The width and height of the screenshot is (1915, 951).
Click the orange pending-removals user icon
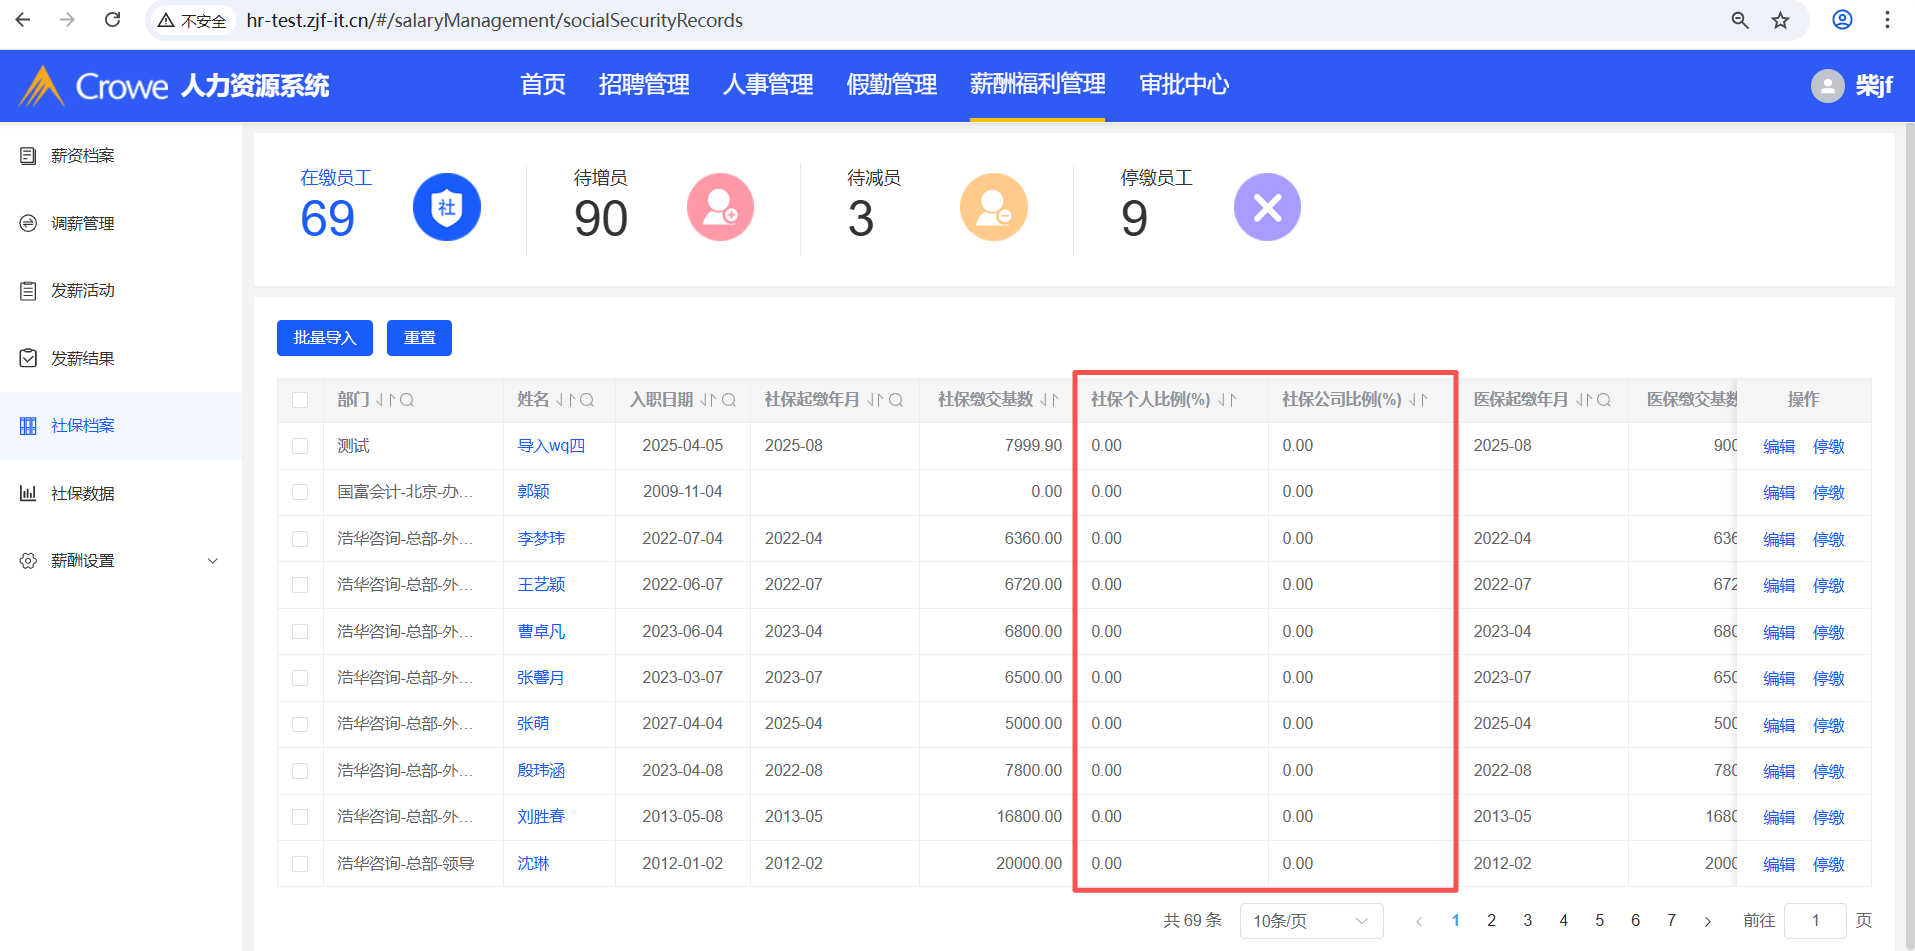click(x=993, y=207)
